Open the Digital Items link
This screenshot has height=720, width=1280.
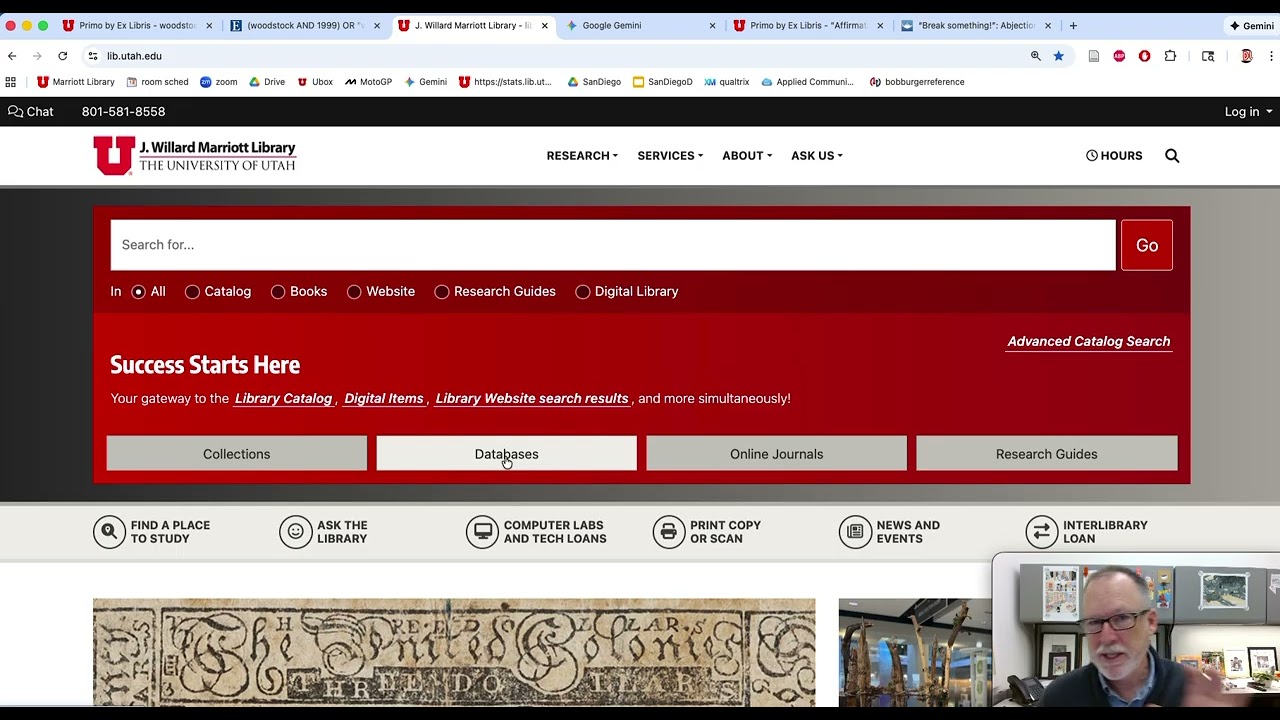click(384, 398)
